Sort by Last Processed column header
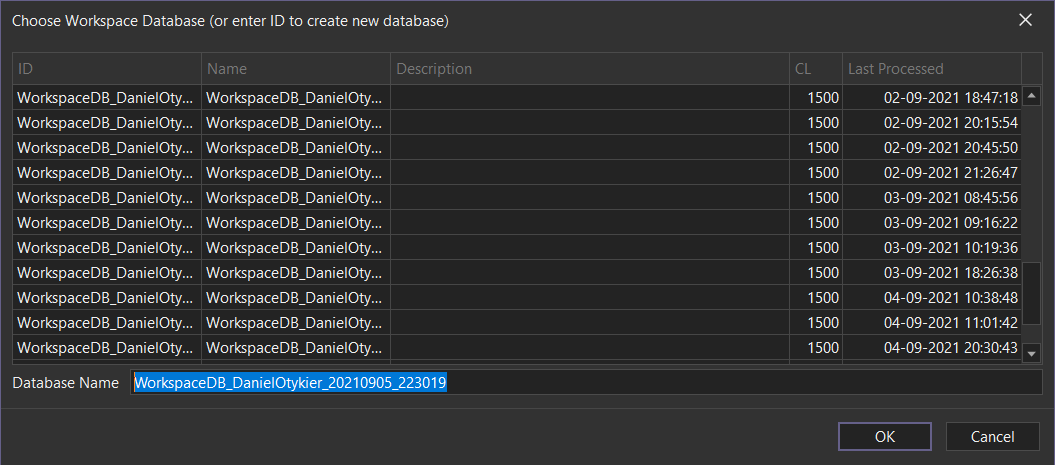The image size is (1055, 465). click(930, 69)
